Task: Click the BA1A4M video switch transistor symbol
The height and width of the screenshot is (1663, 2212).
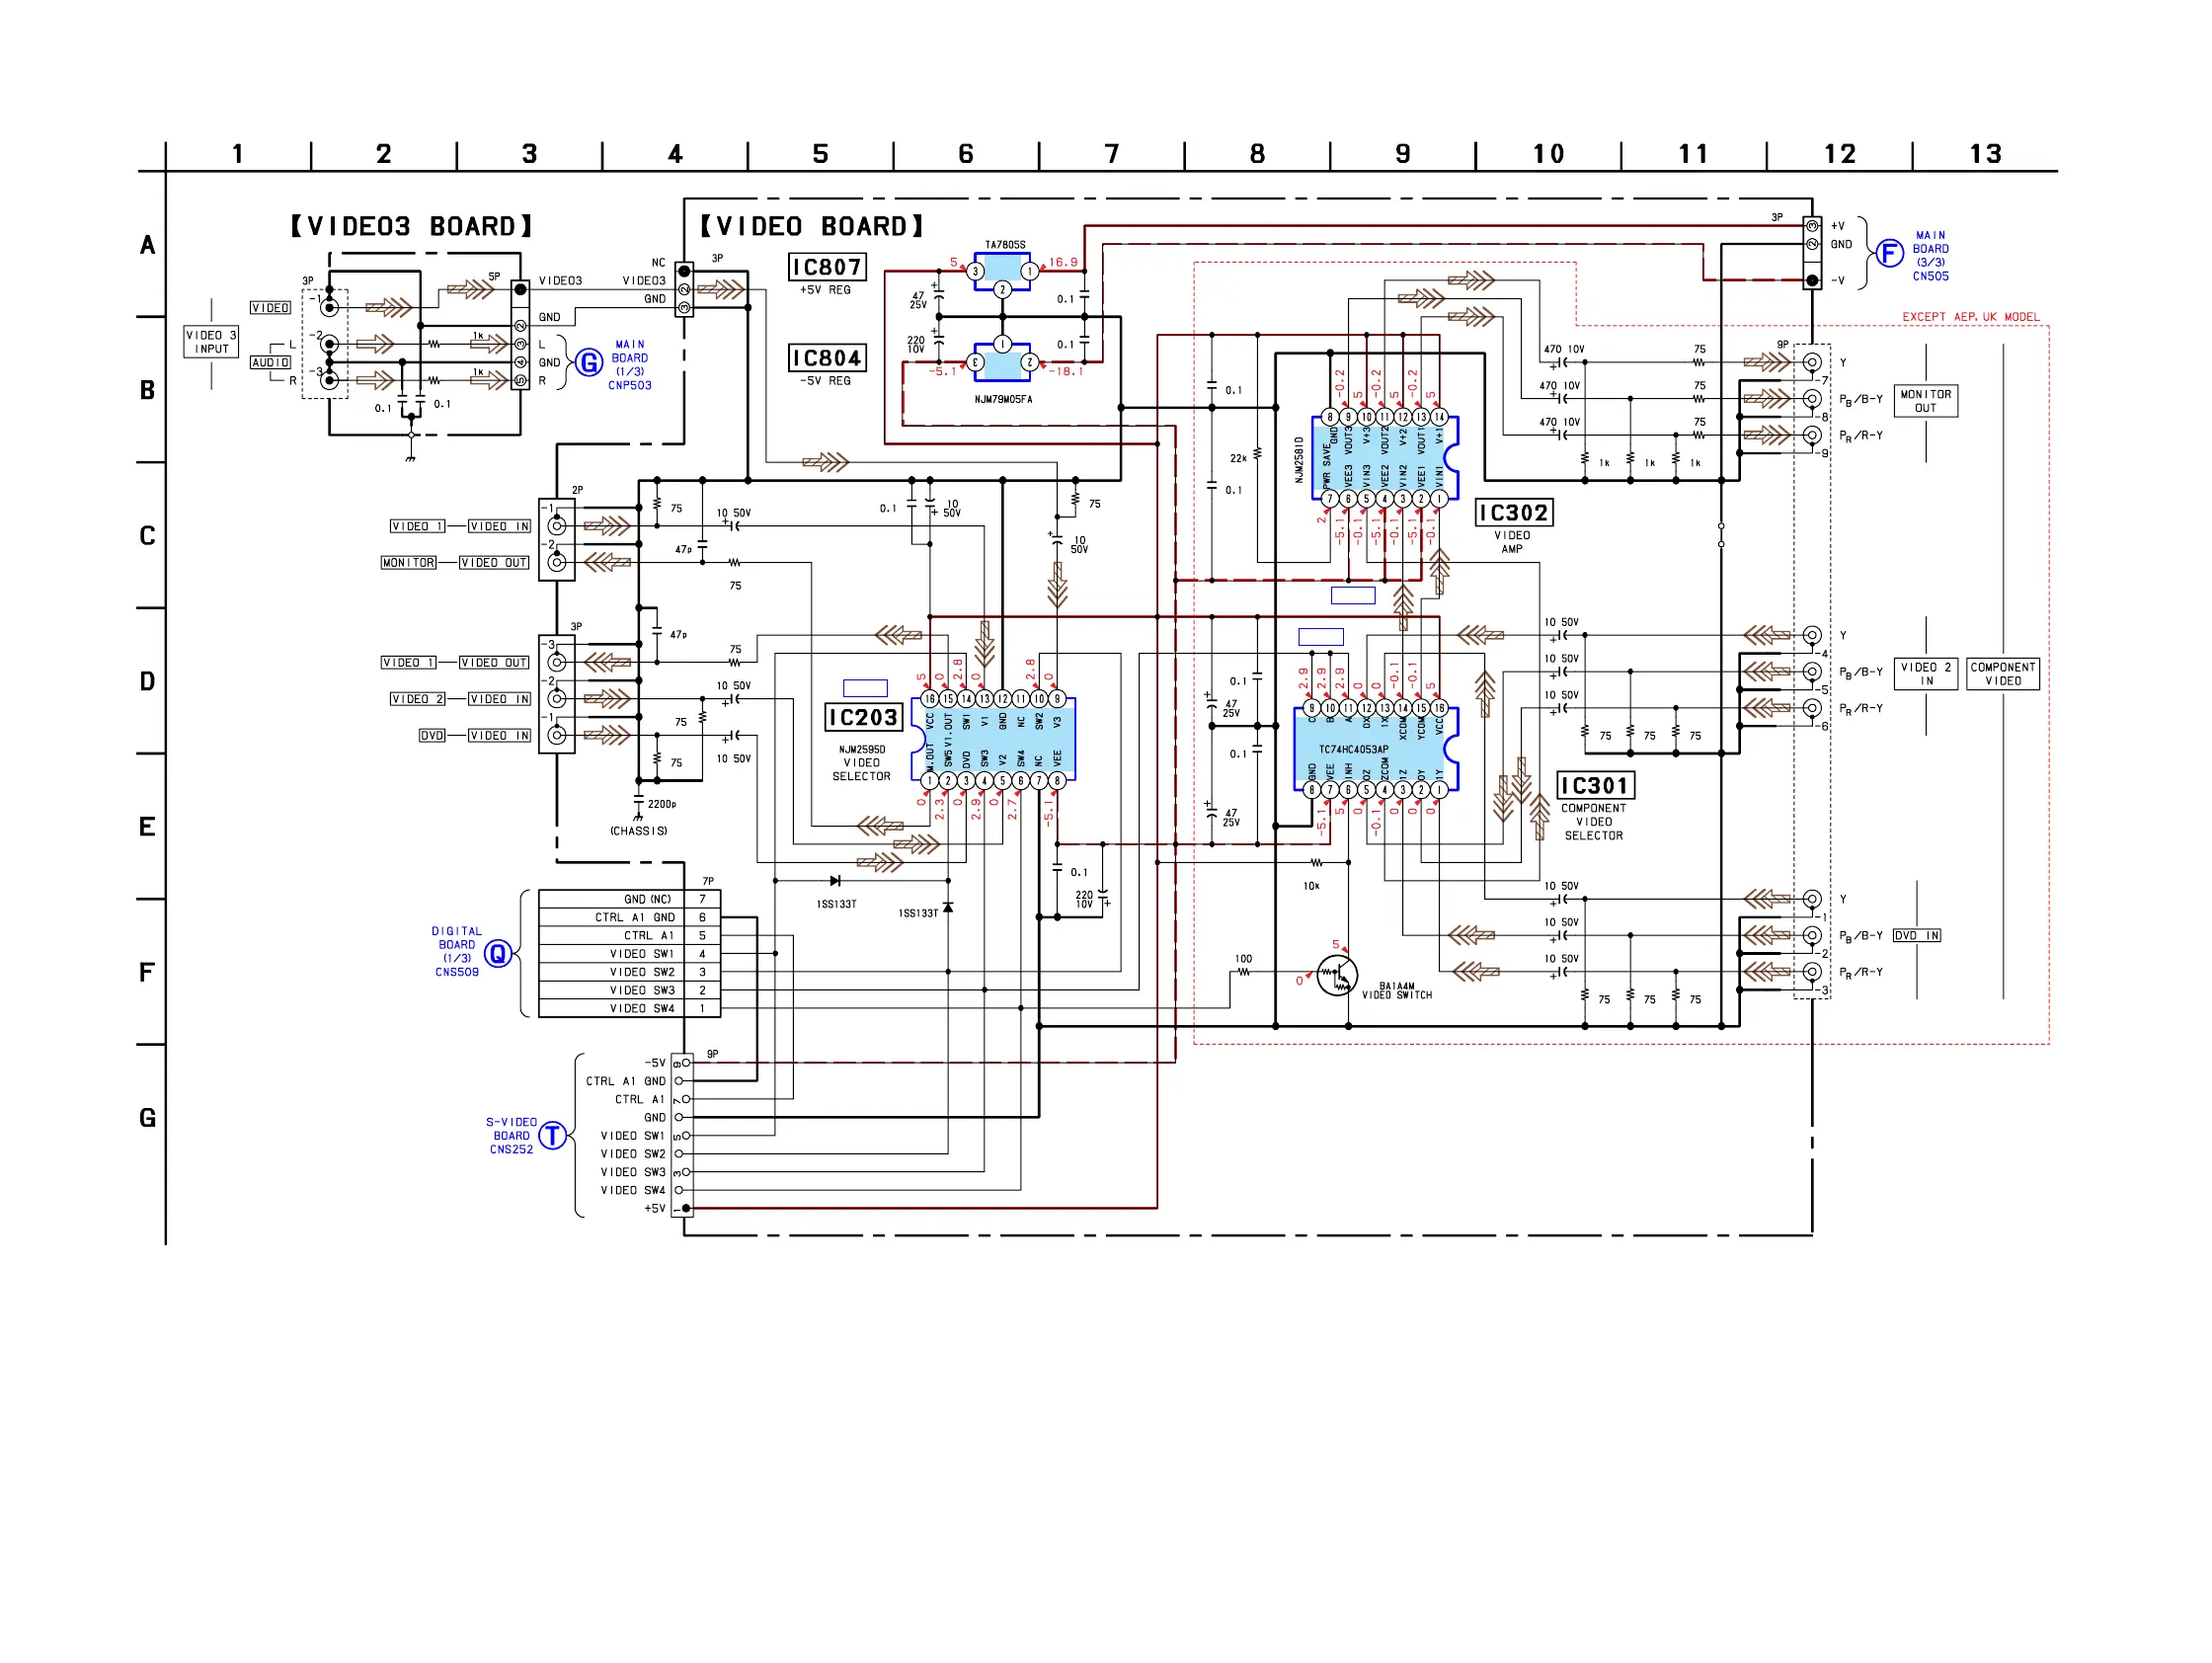Action: pyautogui.click(x=1336, y=974)
